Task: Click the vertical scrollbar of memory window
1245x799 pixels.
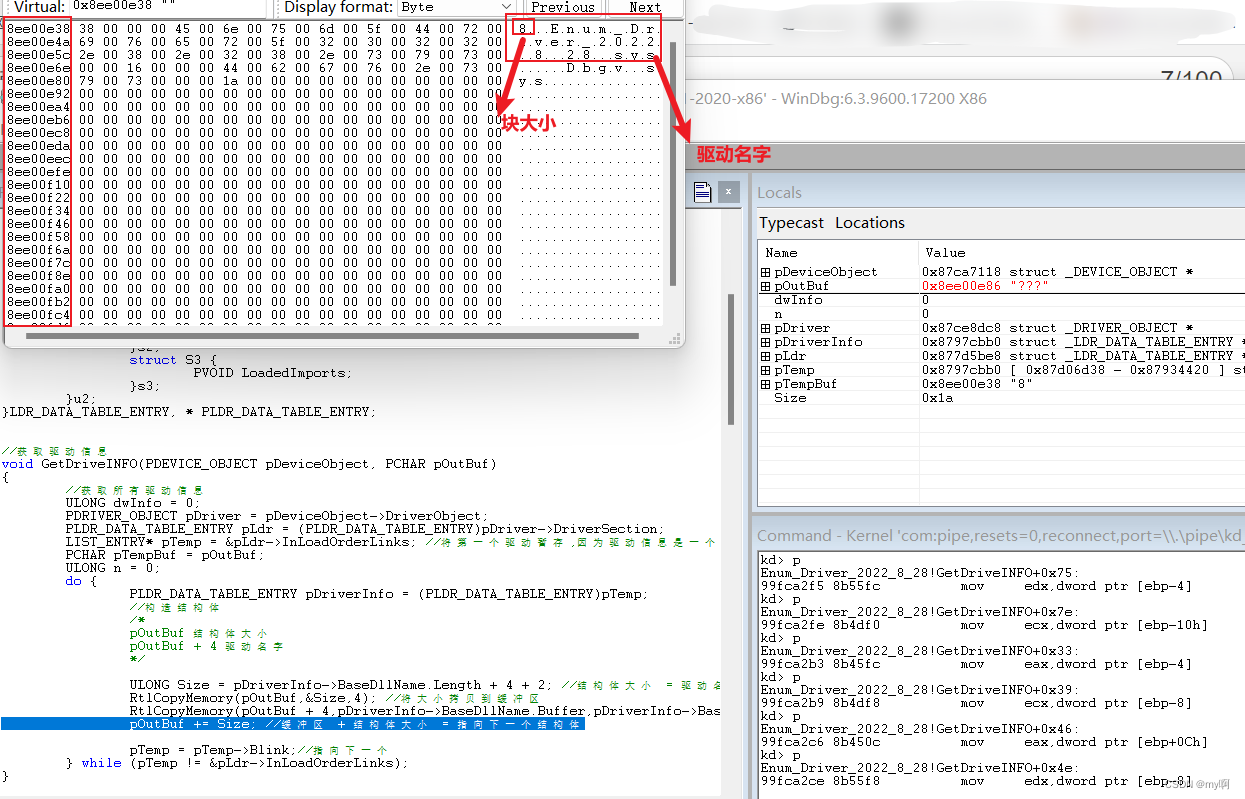Action: pyautogui.click(x=673, y=165)
